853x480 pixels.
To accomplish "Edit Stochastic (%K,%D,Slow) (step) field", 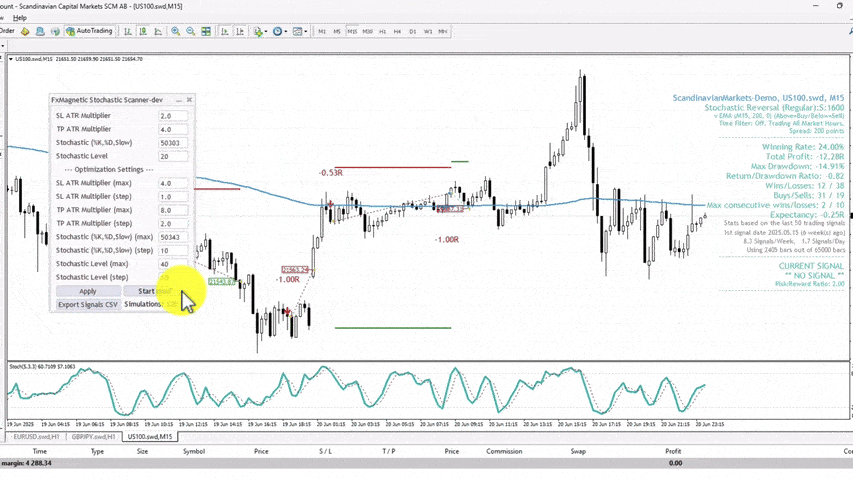I will [173, 250].
